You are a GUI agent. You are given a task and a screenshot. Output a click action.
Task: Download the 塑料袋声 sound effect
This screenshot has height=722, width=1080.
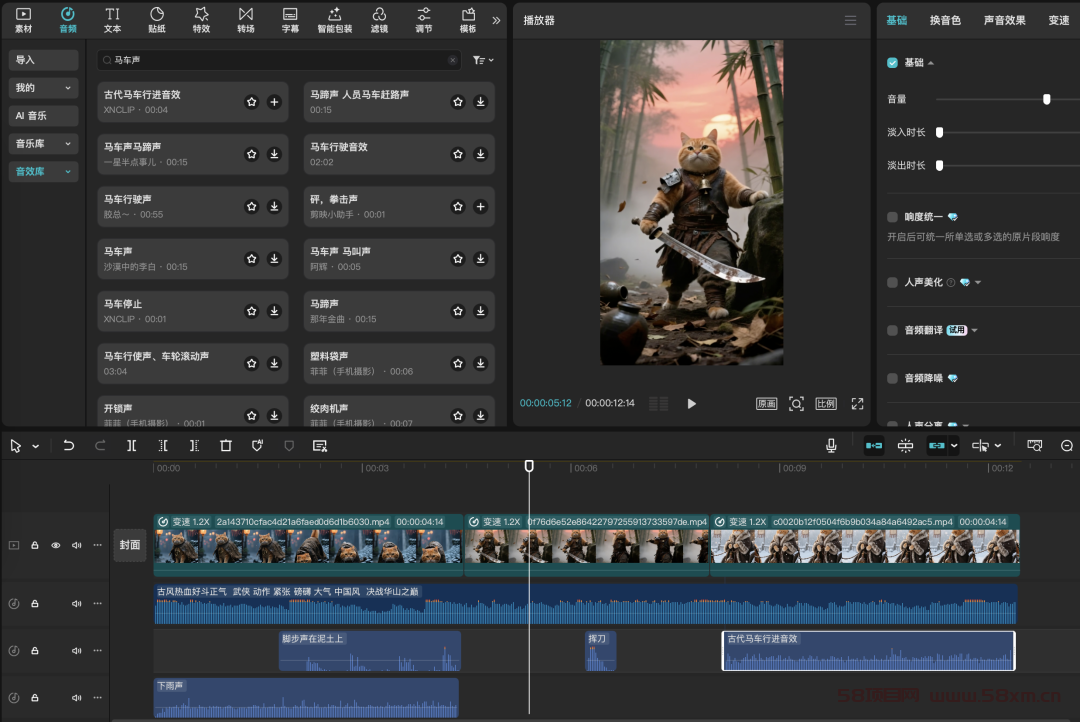click(481, 364)
